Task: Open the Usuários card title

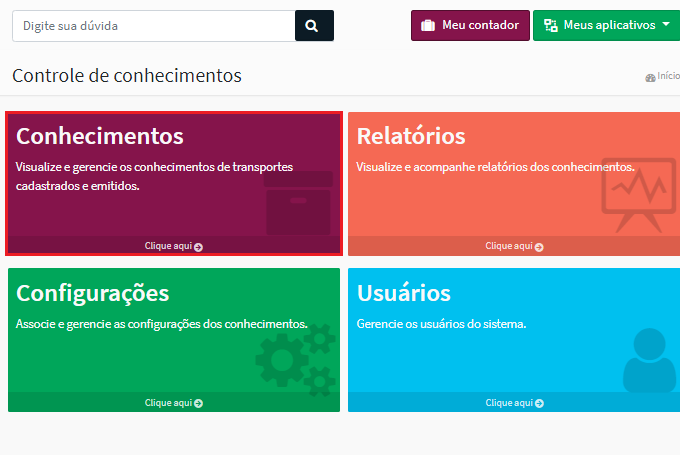Action: (404, 293)
